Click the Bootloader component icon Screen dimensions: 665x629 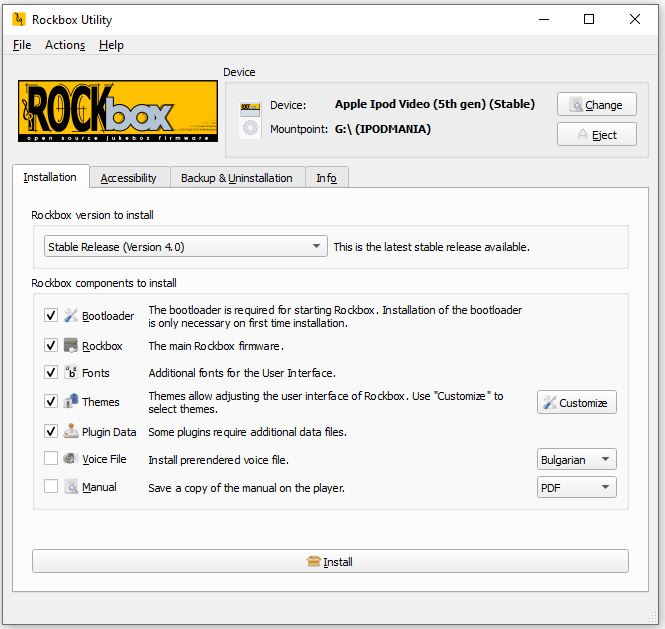(x=71, y=316)
